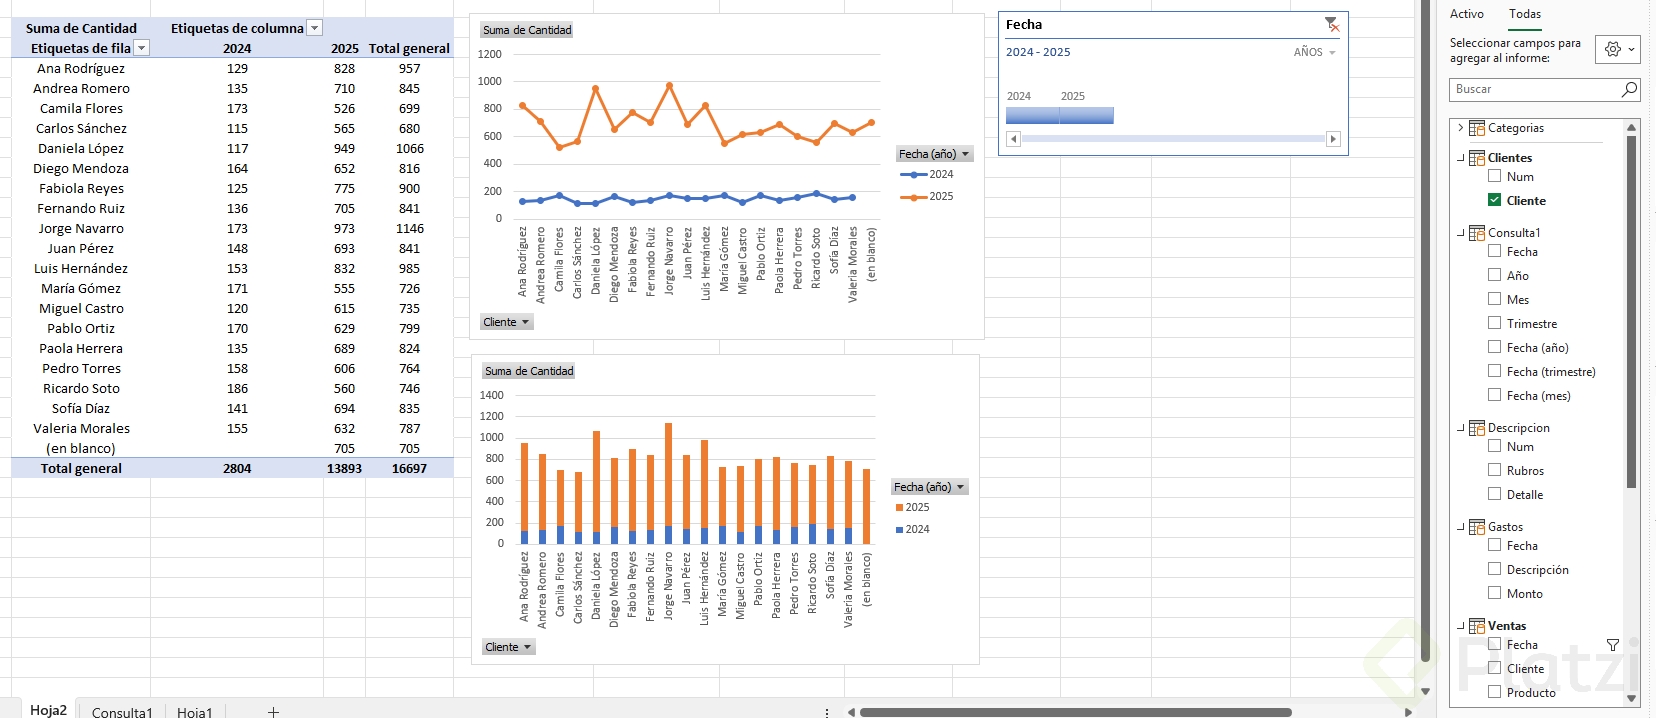
Task: Click the timeline horizontal scroll track
Action: pyautogui.click(x=1173, y=139)
